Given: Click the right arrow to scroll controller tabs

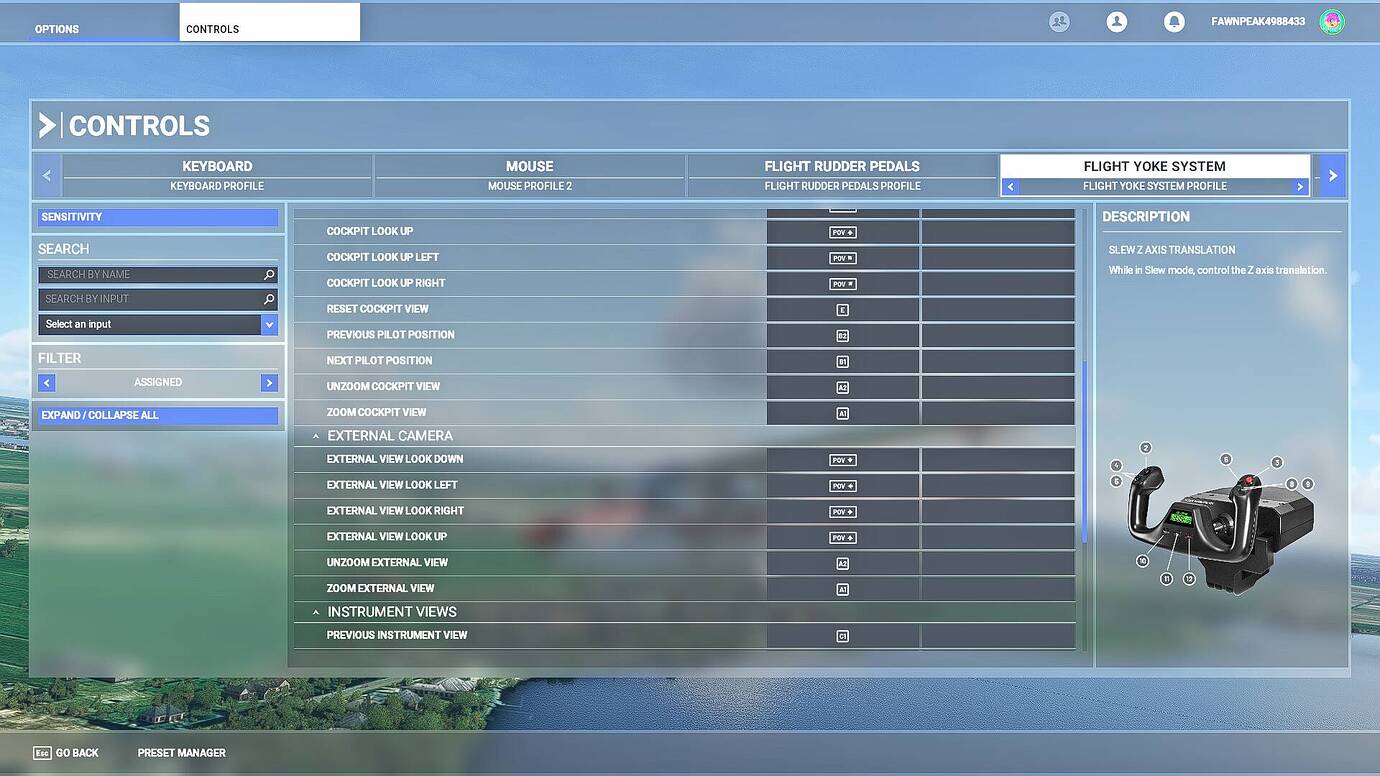Looking at the screenshot, I should [1333, 175].
